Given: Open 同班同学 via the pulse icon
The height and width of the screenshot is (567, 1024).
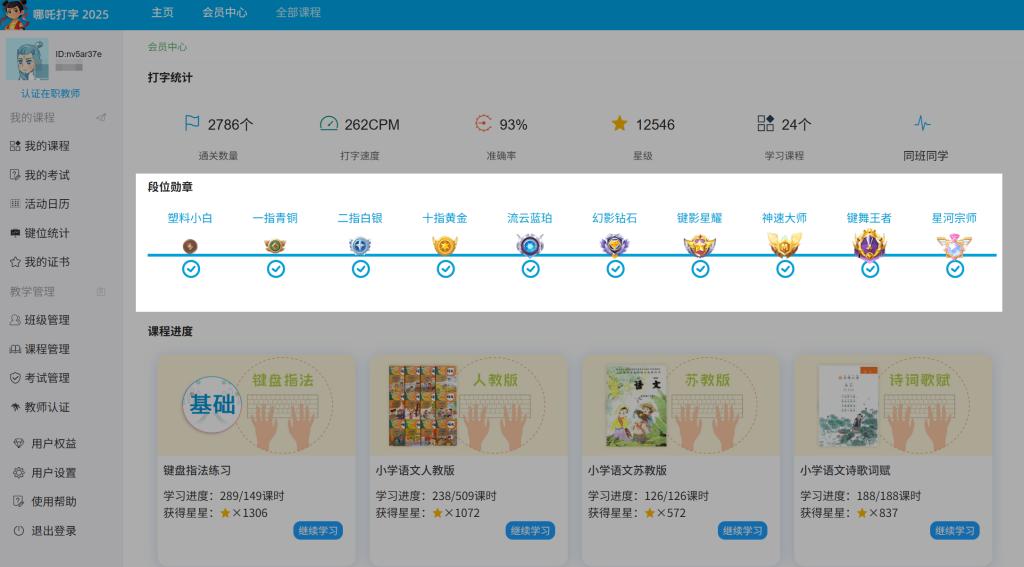Looking at the screenshot, I should click(922, 124).
